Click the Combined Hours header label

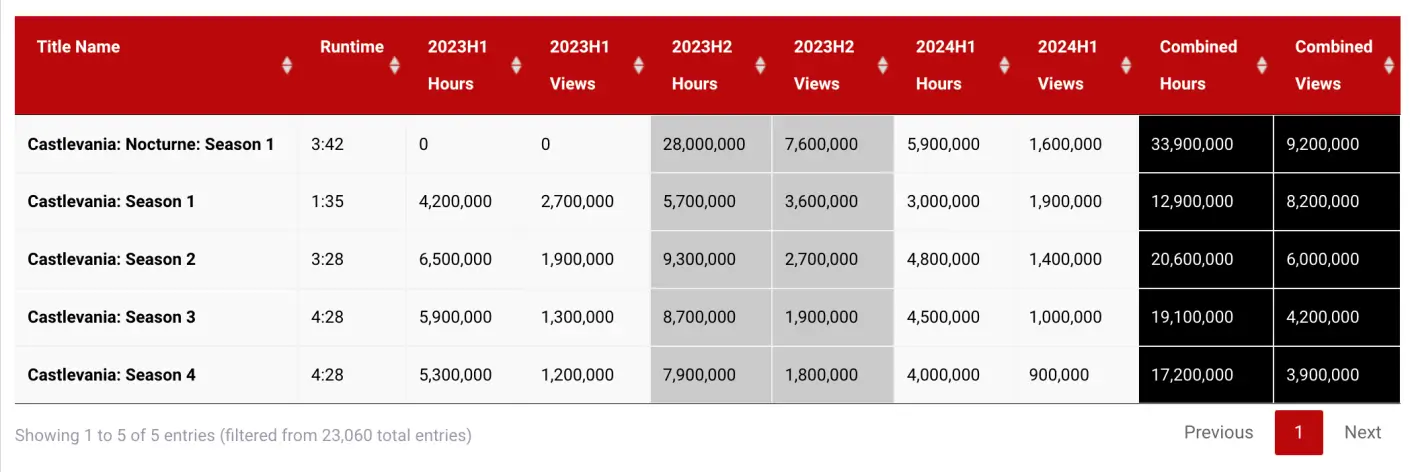pyautogui.click(x=1198, y=65)
